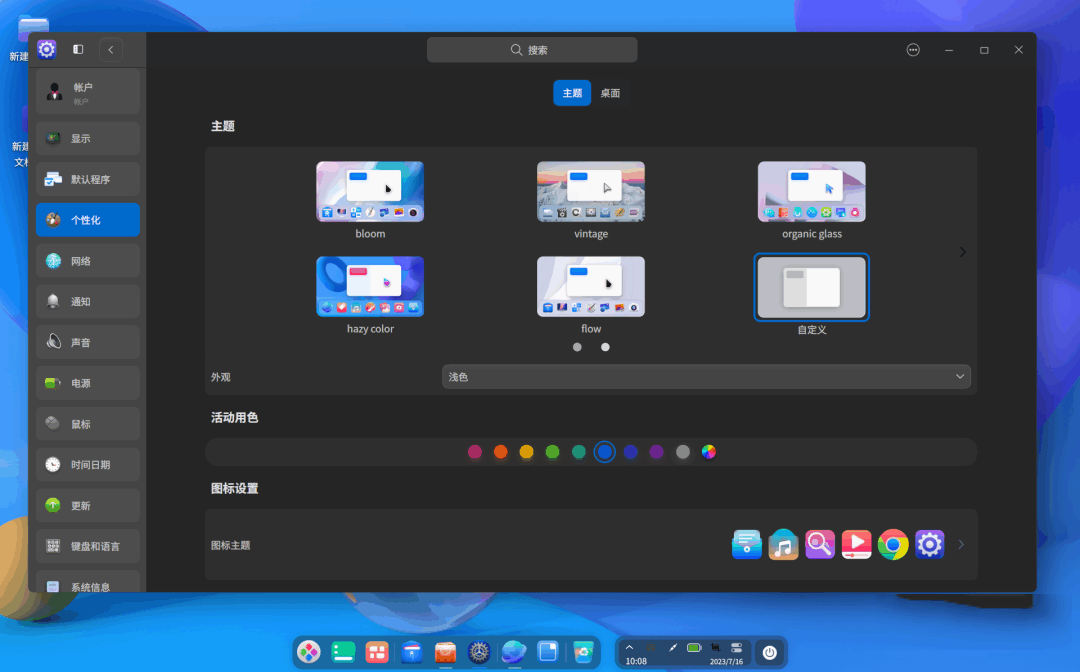Select the second theme page dot
The height and width of the screenshot is (672, 1080).
click(x=605, y=347)
